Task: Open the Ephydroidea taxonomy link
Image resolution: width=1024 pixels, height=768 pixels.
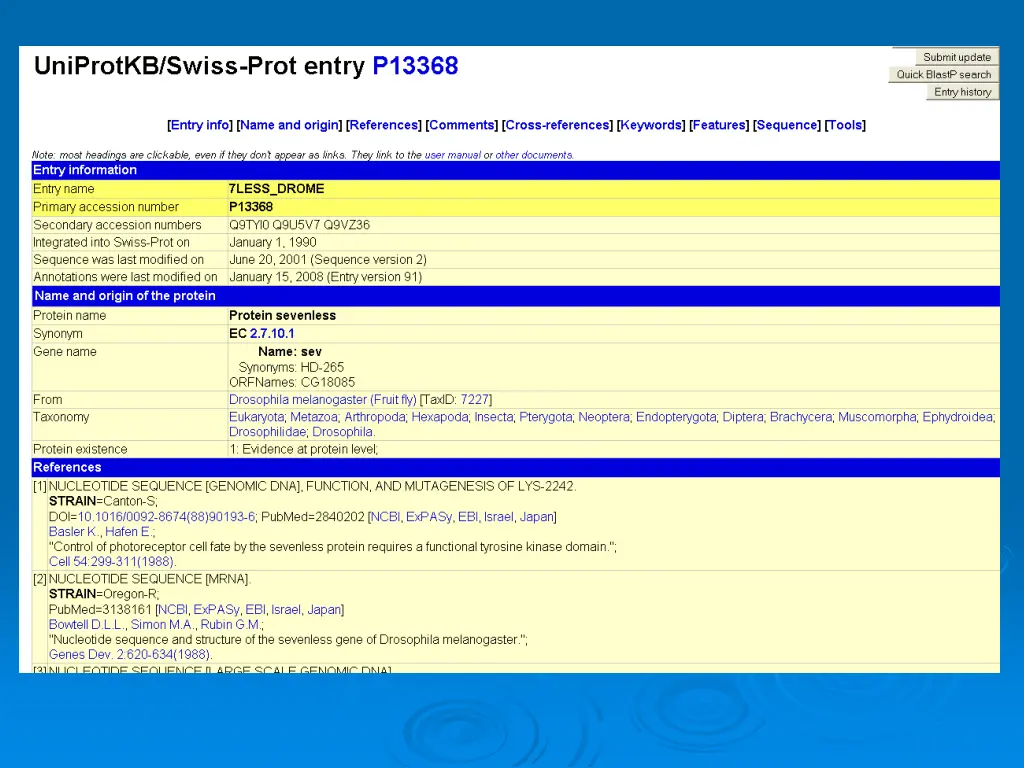Action: tap(957, 417)
